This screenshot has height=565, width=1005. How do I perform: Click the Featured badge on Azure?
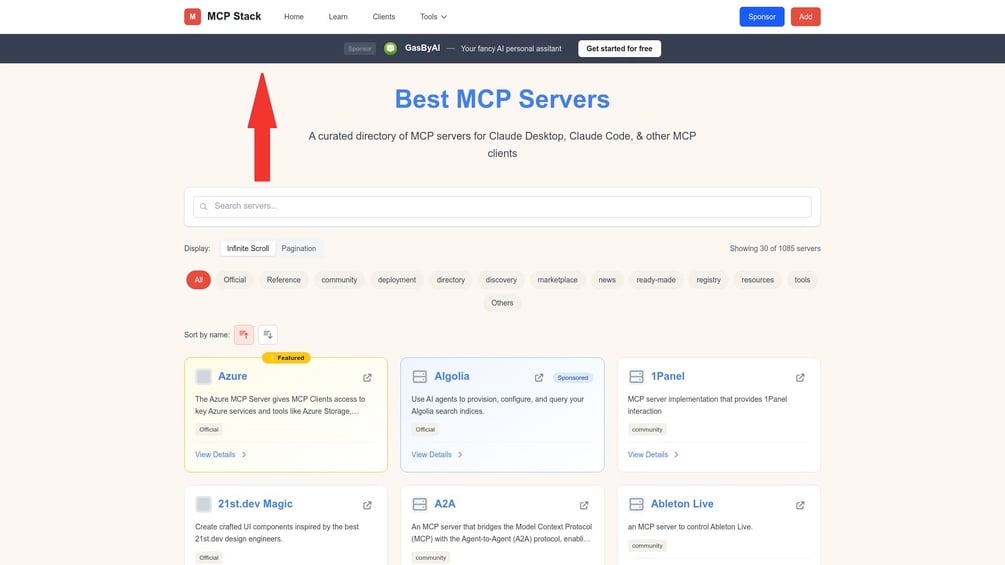[x=287, y=357]
